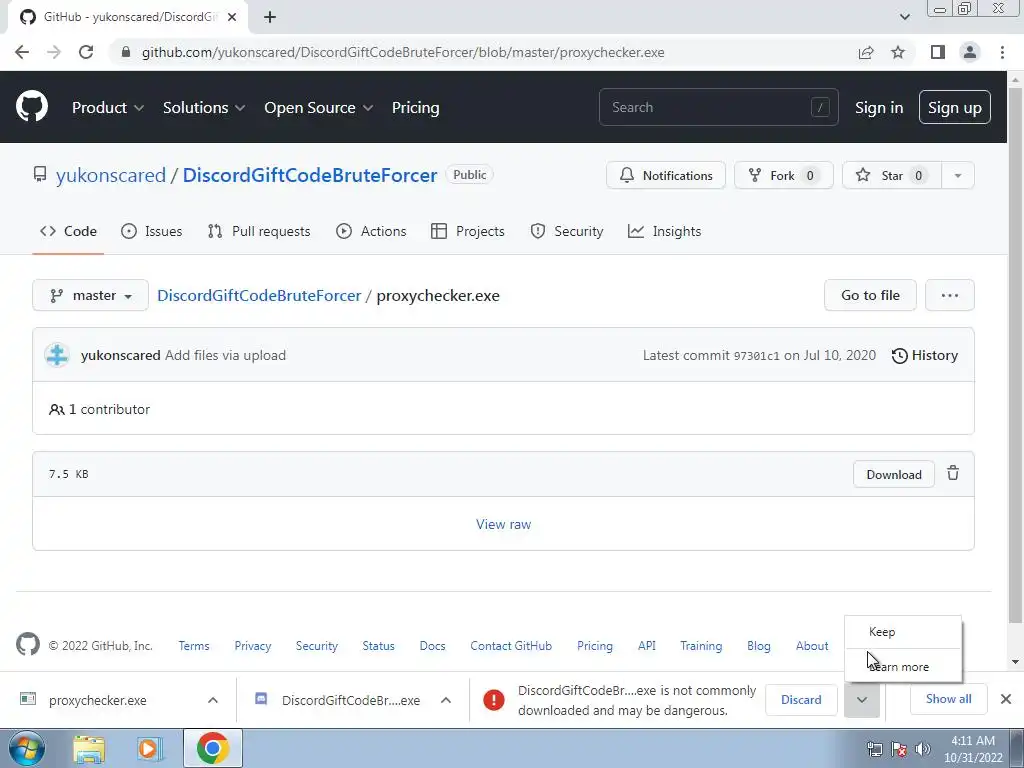
Task: Choose Learn more from download menu
Action: [903, 666]
